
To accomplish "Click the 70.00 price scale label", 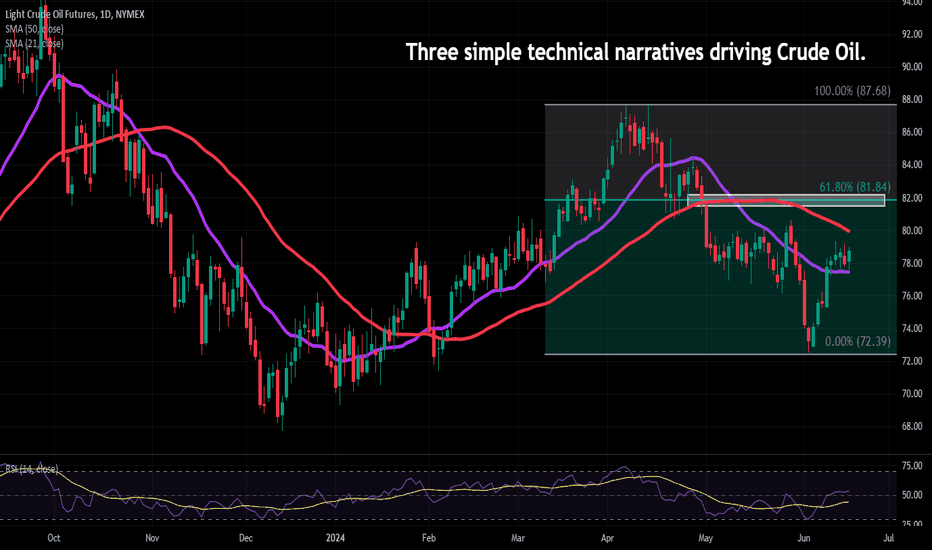I will [x=912, y=394].
